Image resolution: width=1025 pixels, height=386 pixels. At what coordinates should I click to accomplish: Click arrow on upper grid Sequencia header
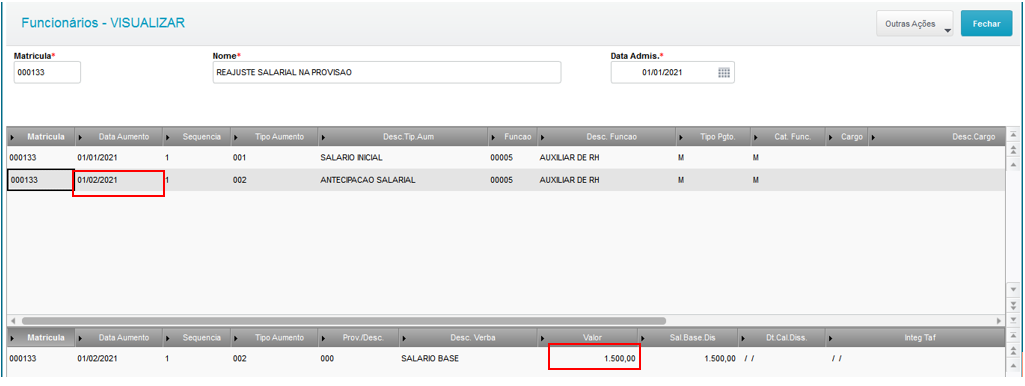(169, 137)
